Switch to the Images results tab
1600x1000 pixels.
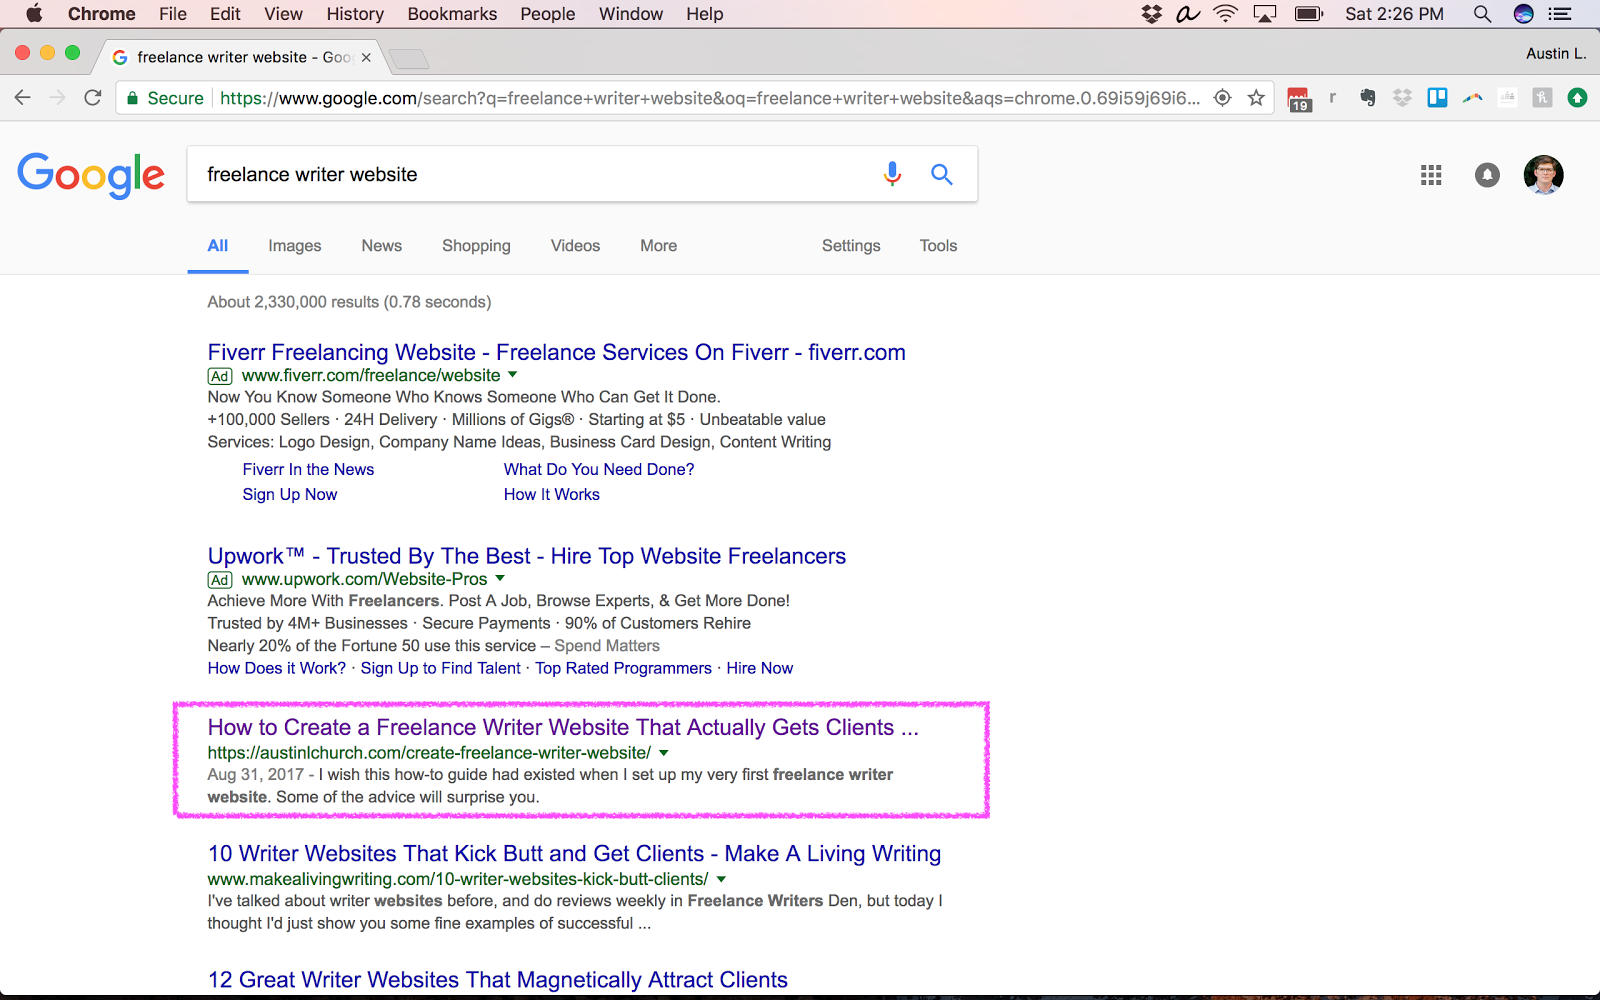point(295,245)
